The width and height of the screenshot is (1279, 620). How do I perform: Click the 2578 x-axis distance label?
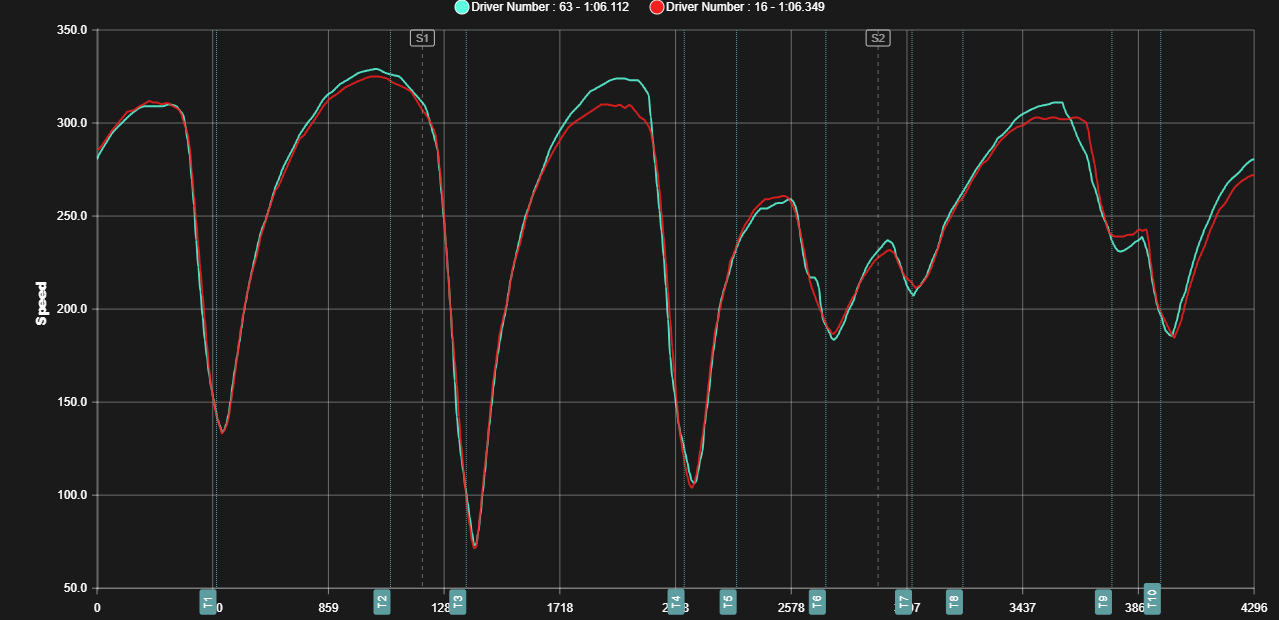tap(791, 607)
